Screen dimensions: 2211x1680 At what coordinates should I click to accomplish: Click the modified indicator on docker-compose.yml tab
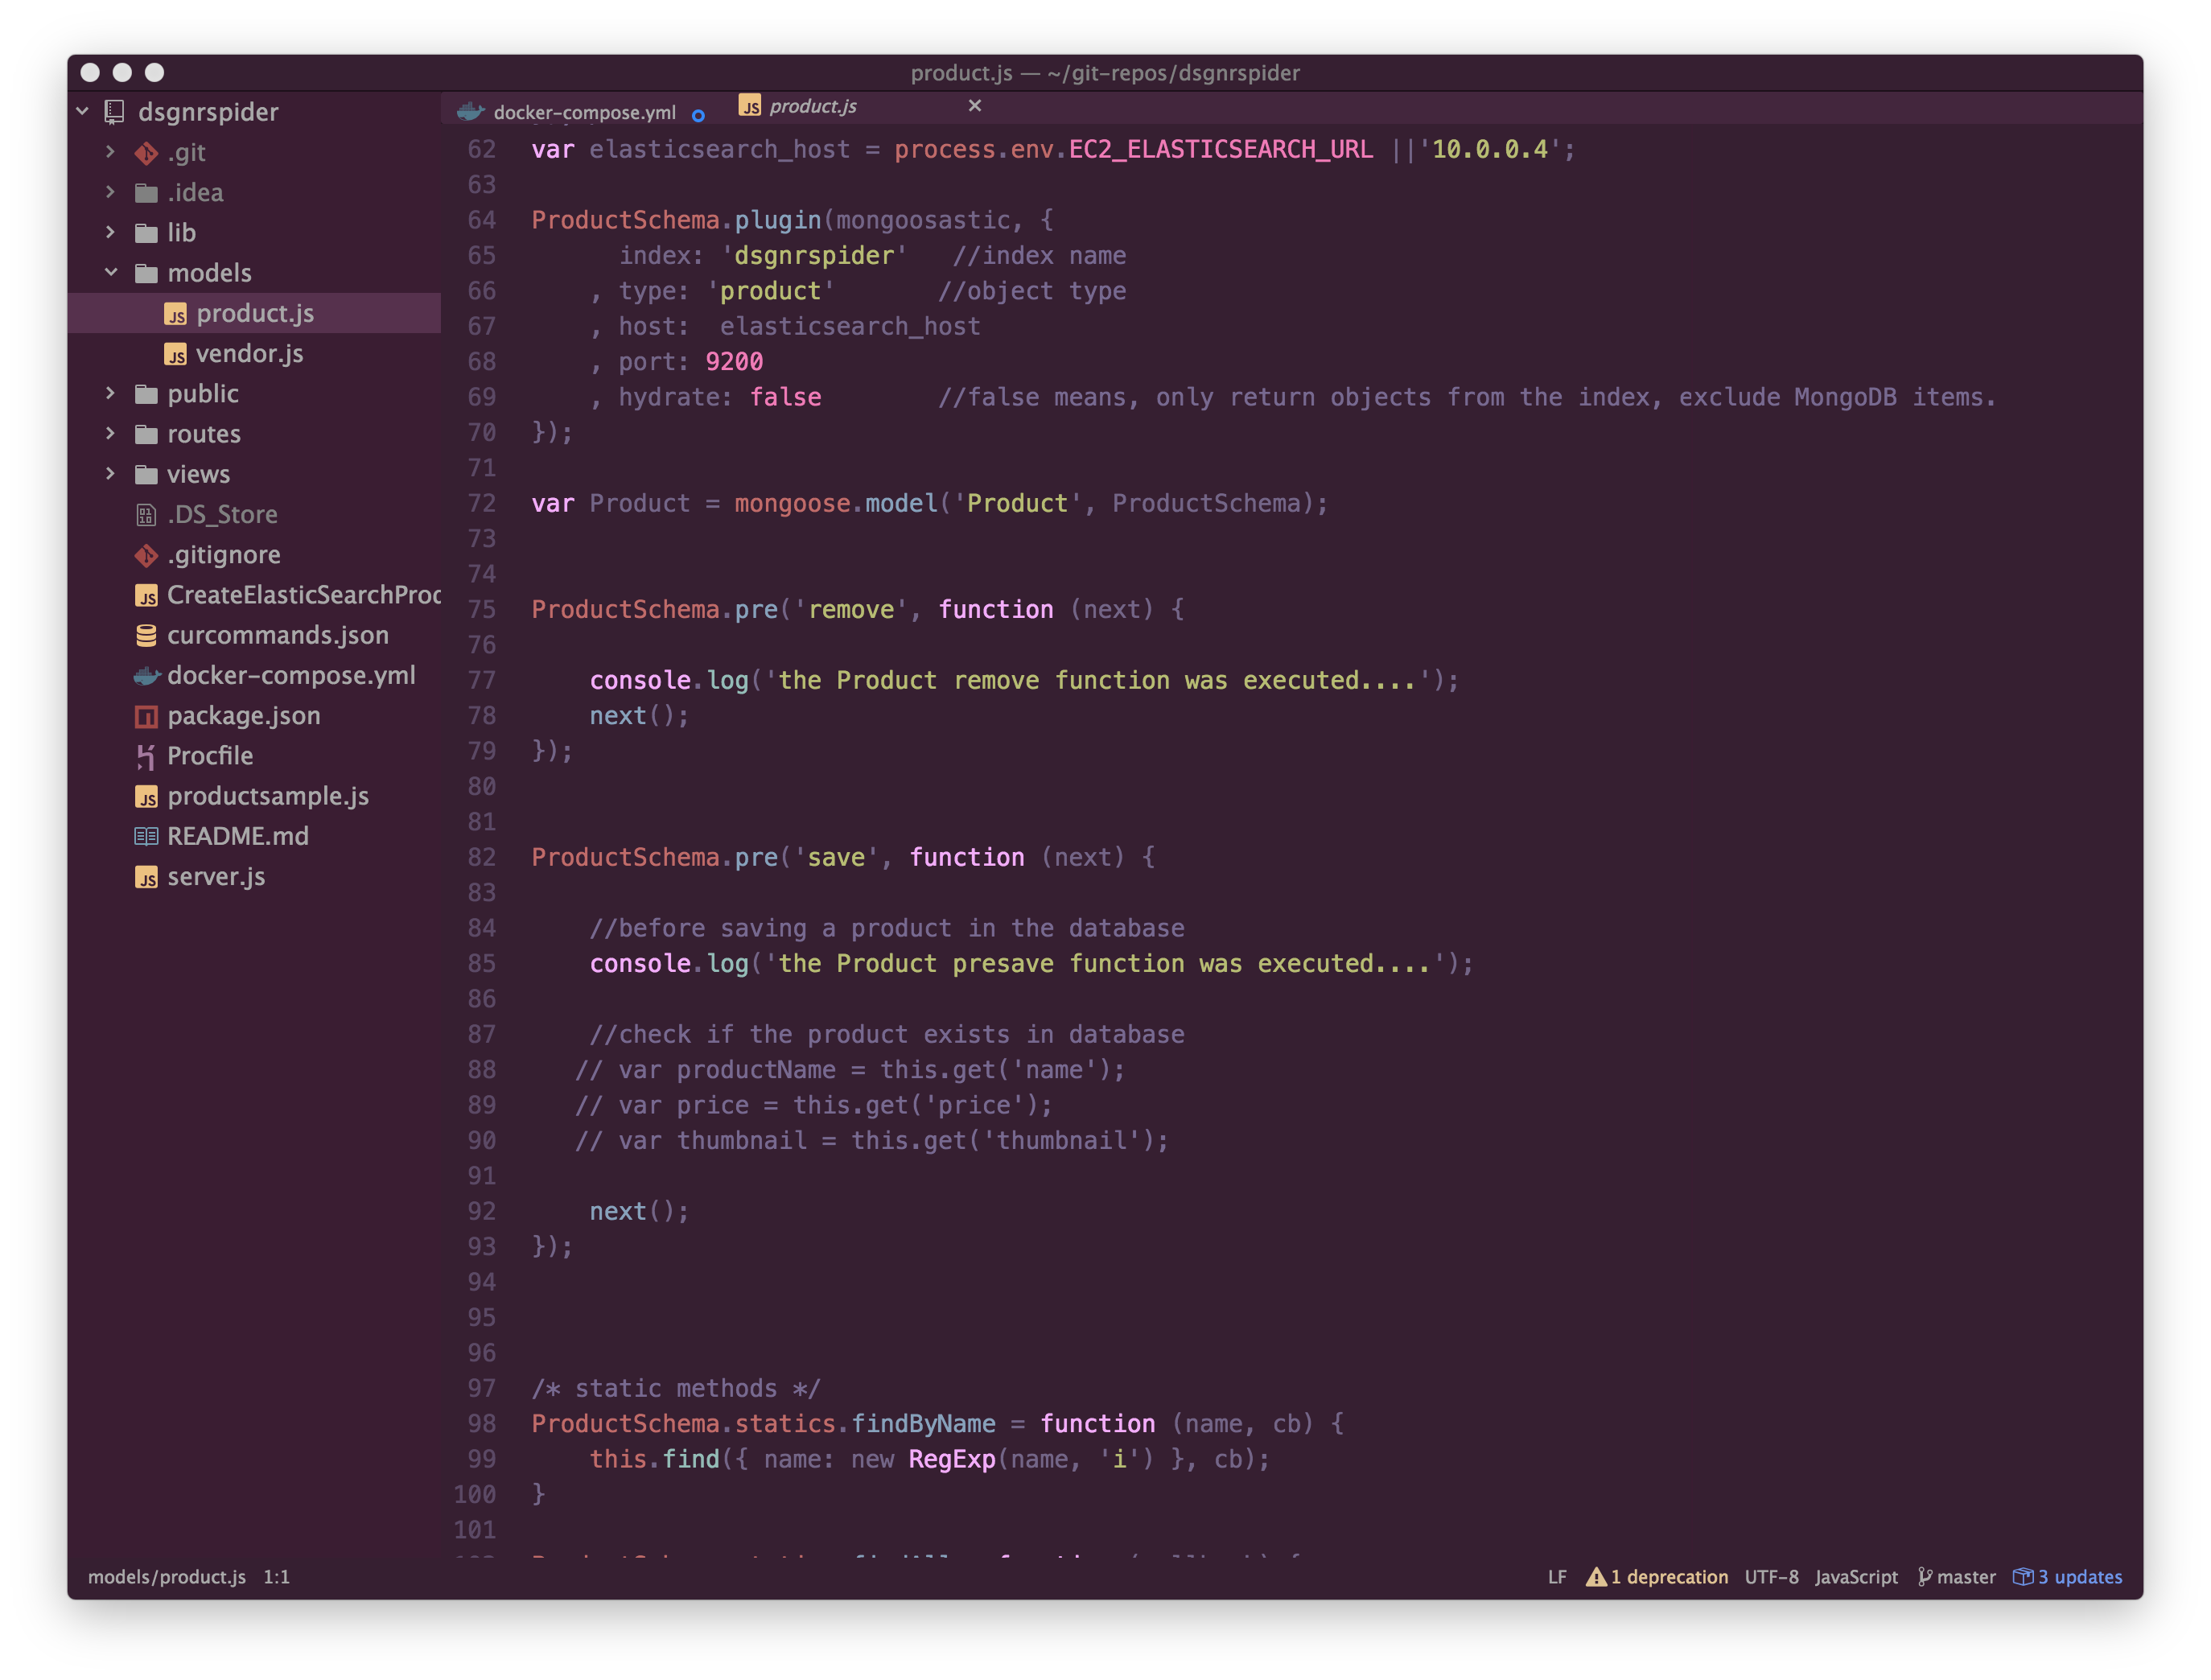pos(698,115)
